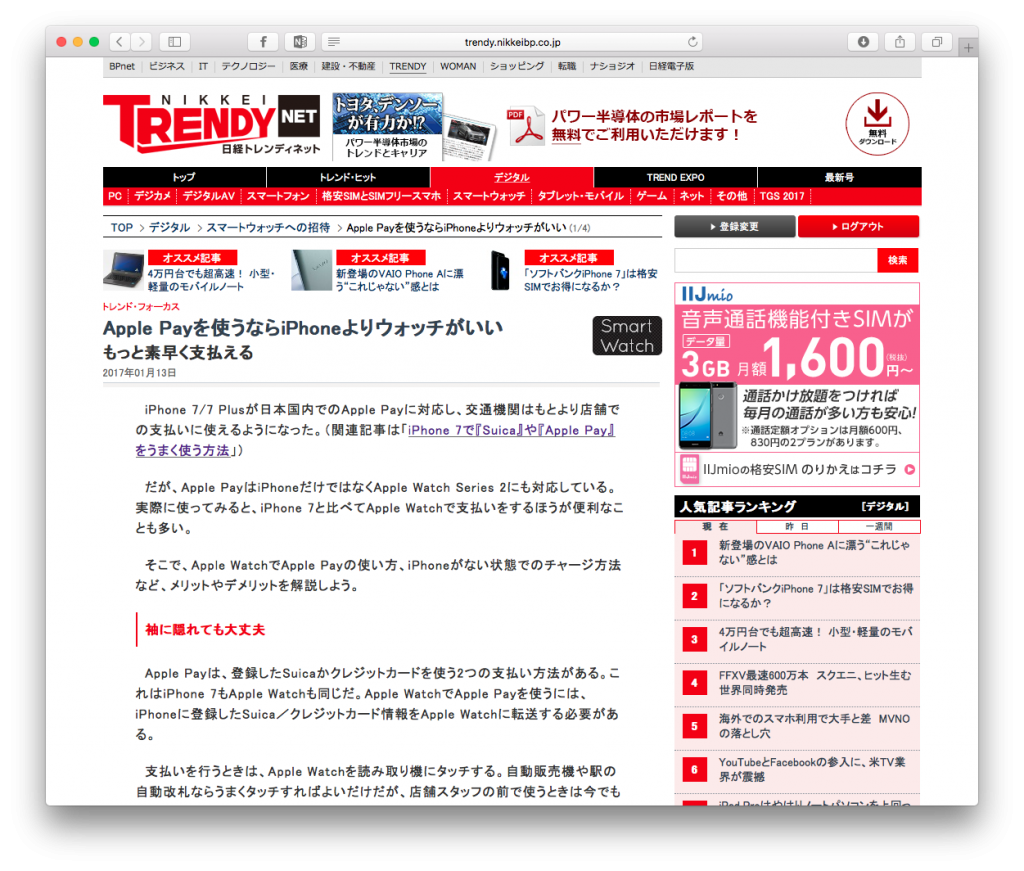Open the タブレット・モバイル subcategory
Image resolution: width=1024 pixels, height=871 pixels.
(x=581, y=196)
